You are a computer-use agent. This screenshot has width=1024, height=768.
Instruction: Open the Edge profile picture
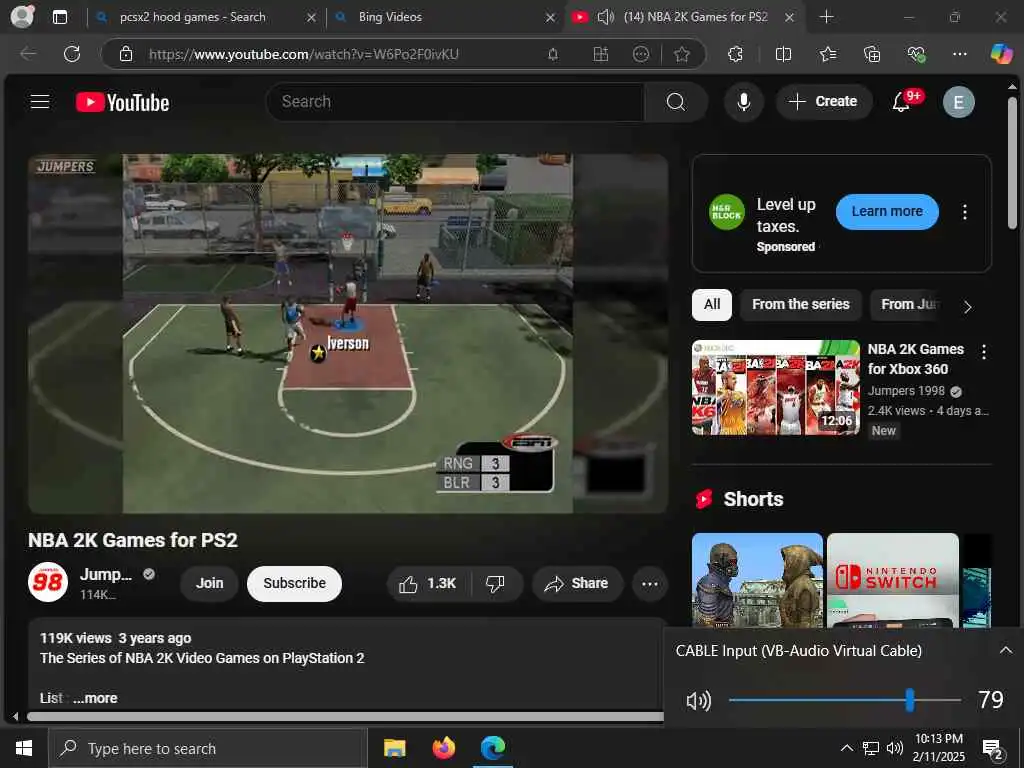click(x=22, y=16)
